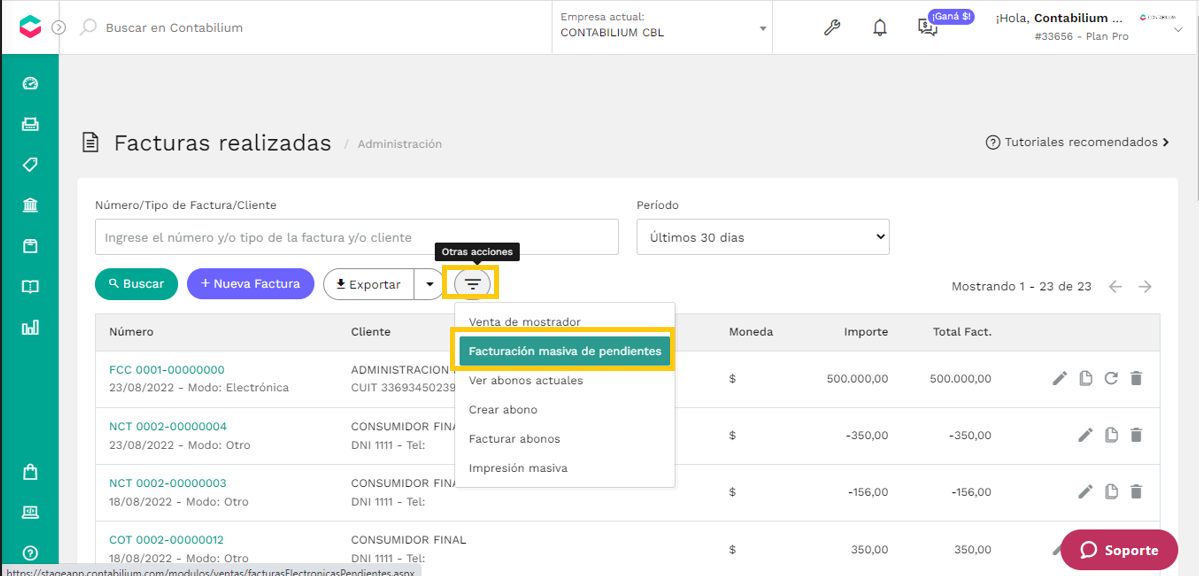Viewport: 1199px width, 576px height.
Task: Open invoice link COT 0002-00000012
Action: 167,539
